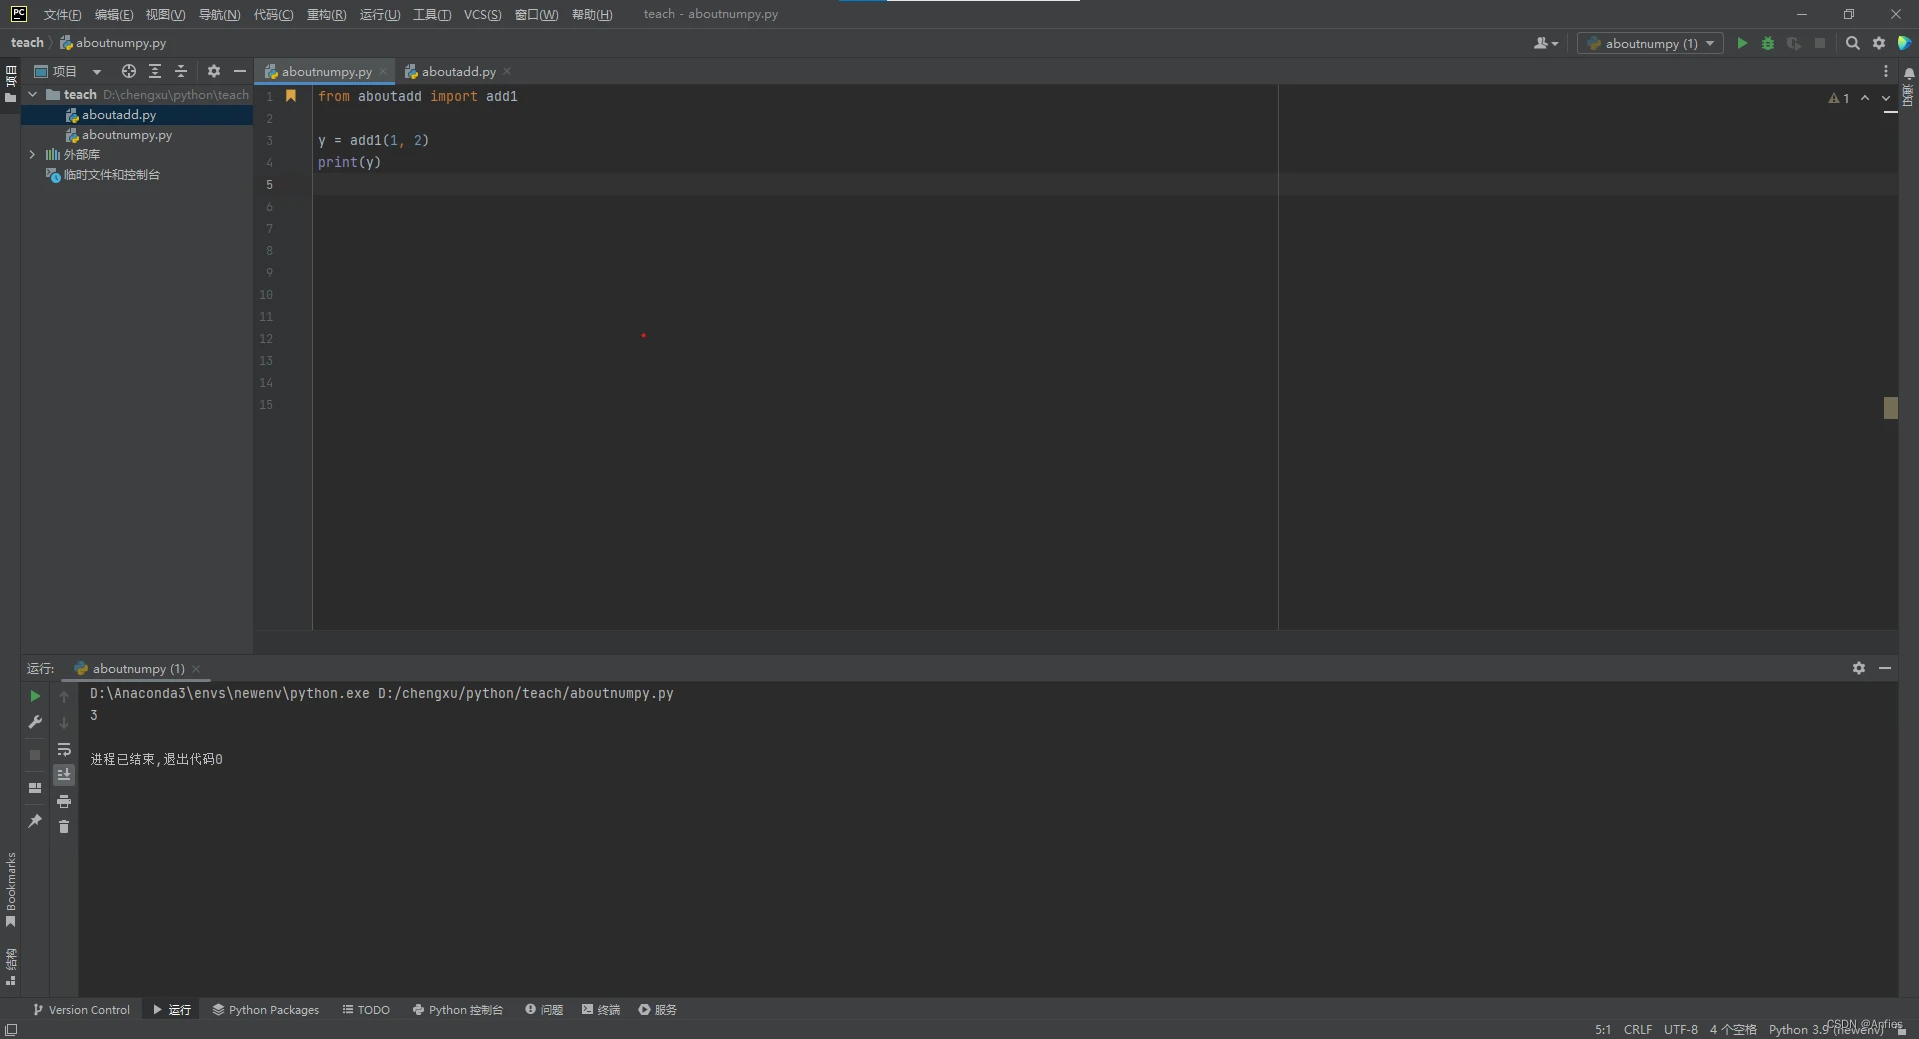
Task: Open 服务 tool window
Action: [x=658, y=1010]
